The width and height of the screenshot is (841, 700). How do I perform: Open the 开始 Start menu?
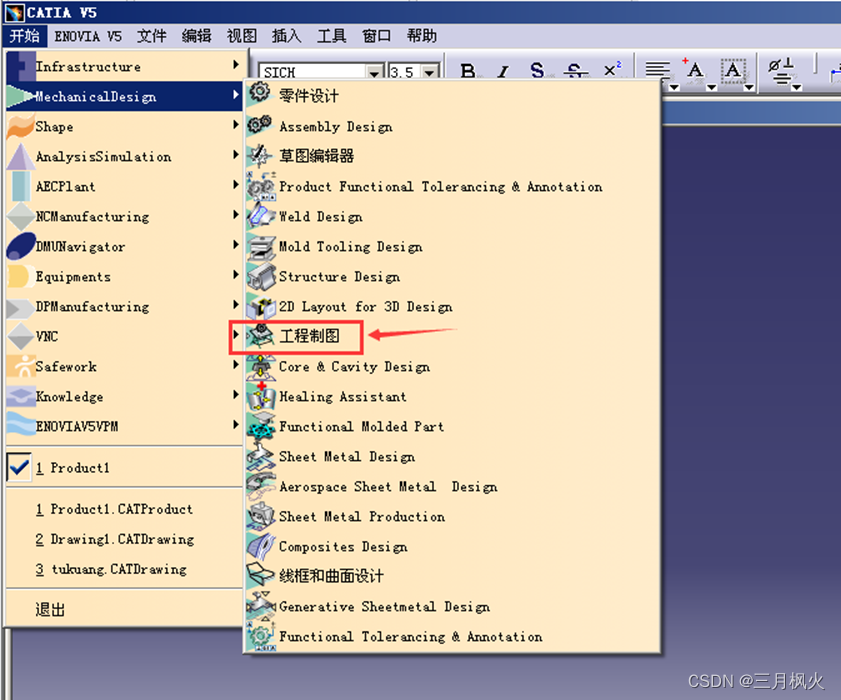point(25,36)
